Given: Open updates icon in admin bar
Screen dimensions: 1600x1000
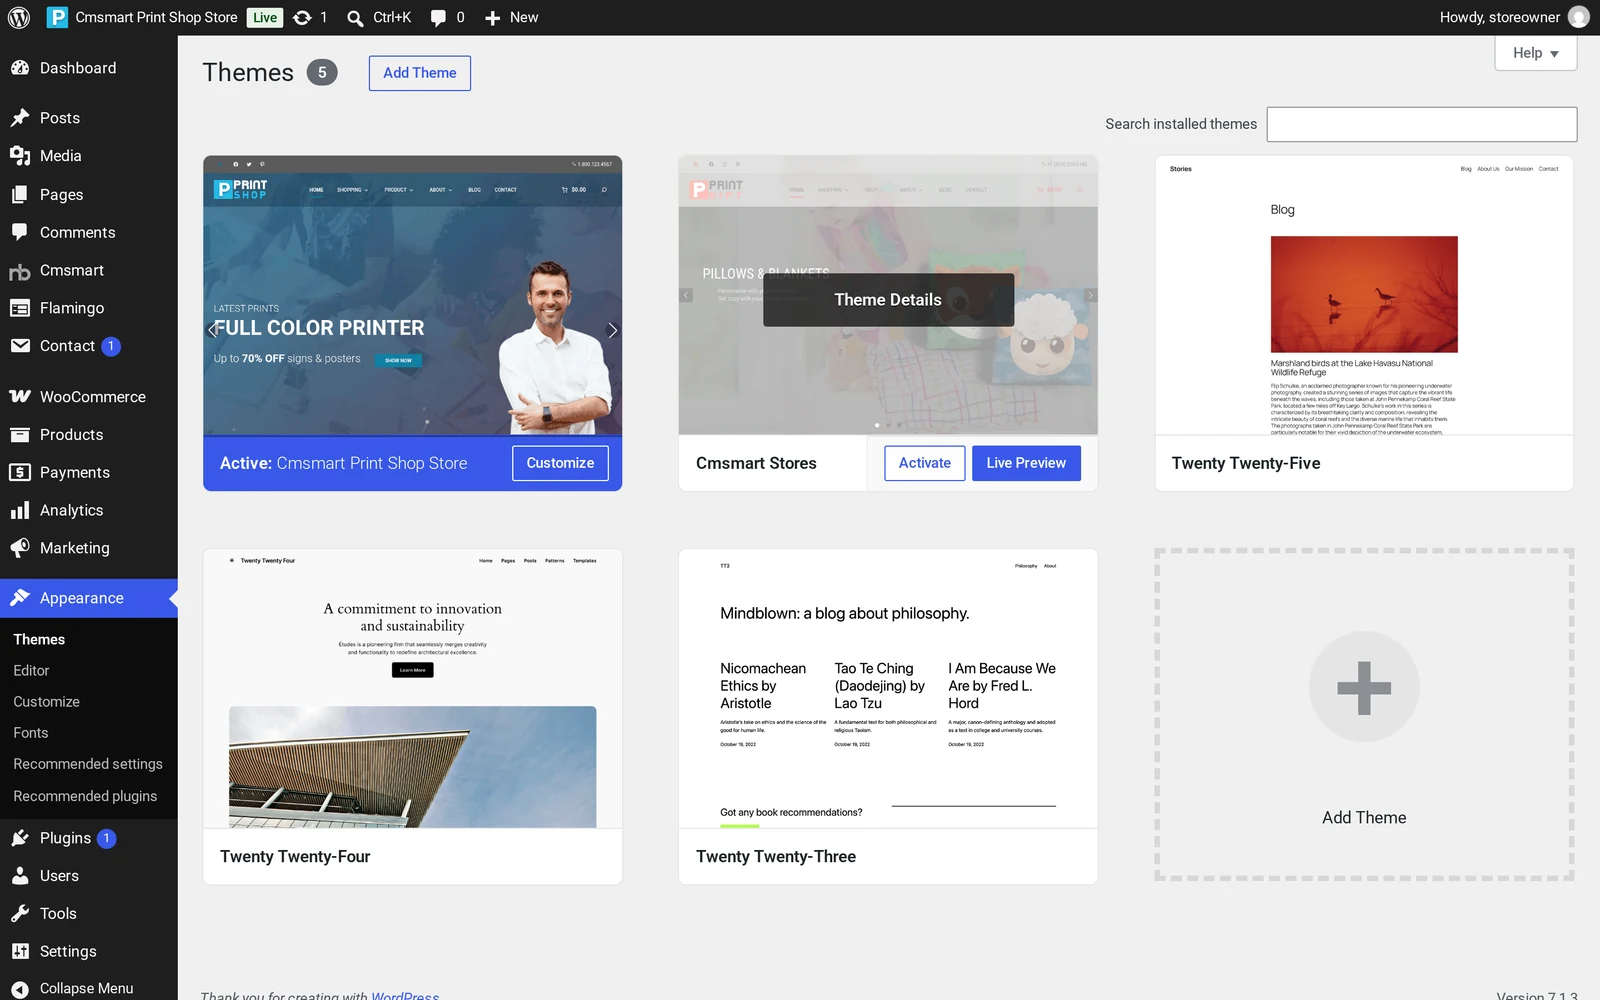Looking at the screenshot, I should click(x=302, y=17).
